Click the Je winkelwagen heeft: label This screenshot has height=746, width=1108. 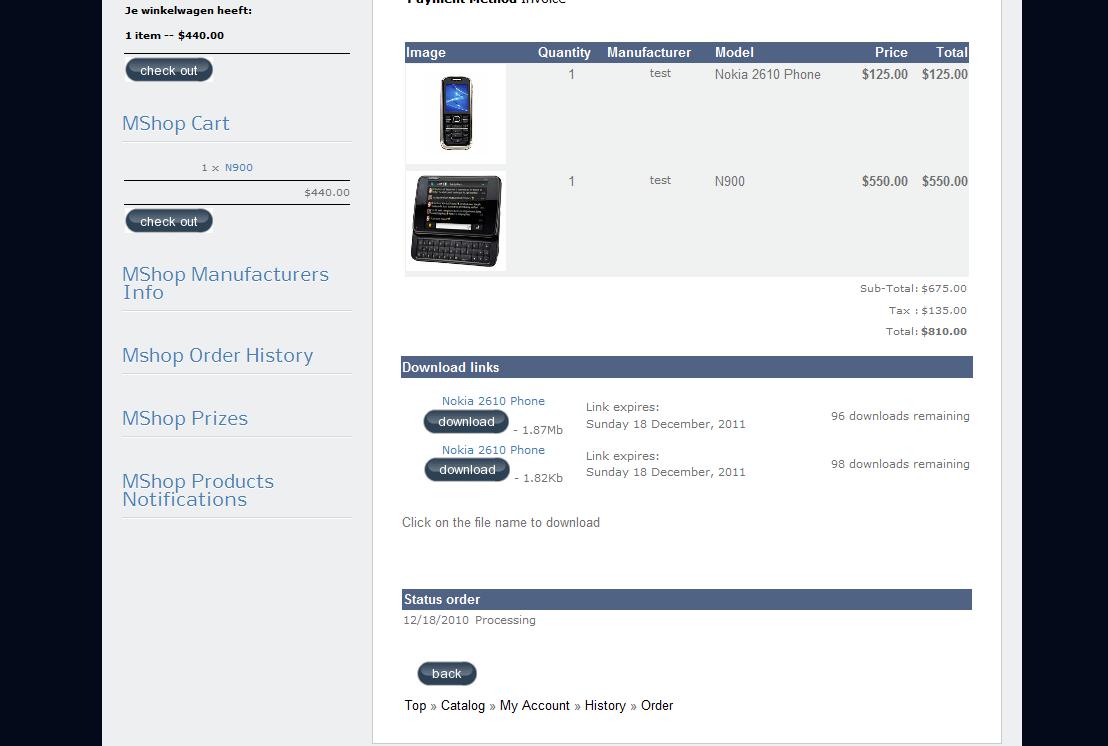pos(189,11)
